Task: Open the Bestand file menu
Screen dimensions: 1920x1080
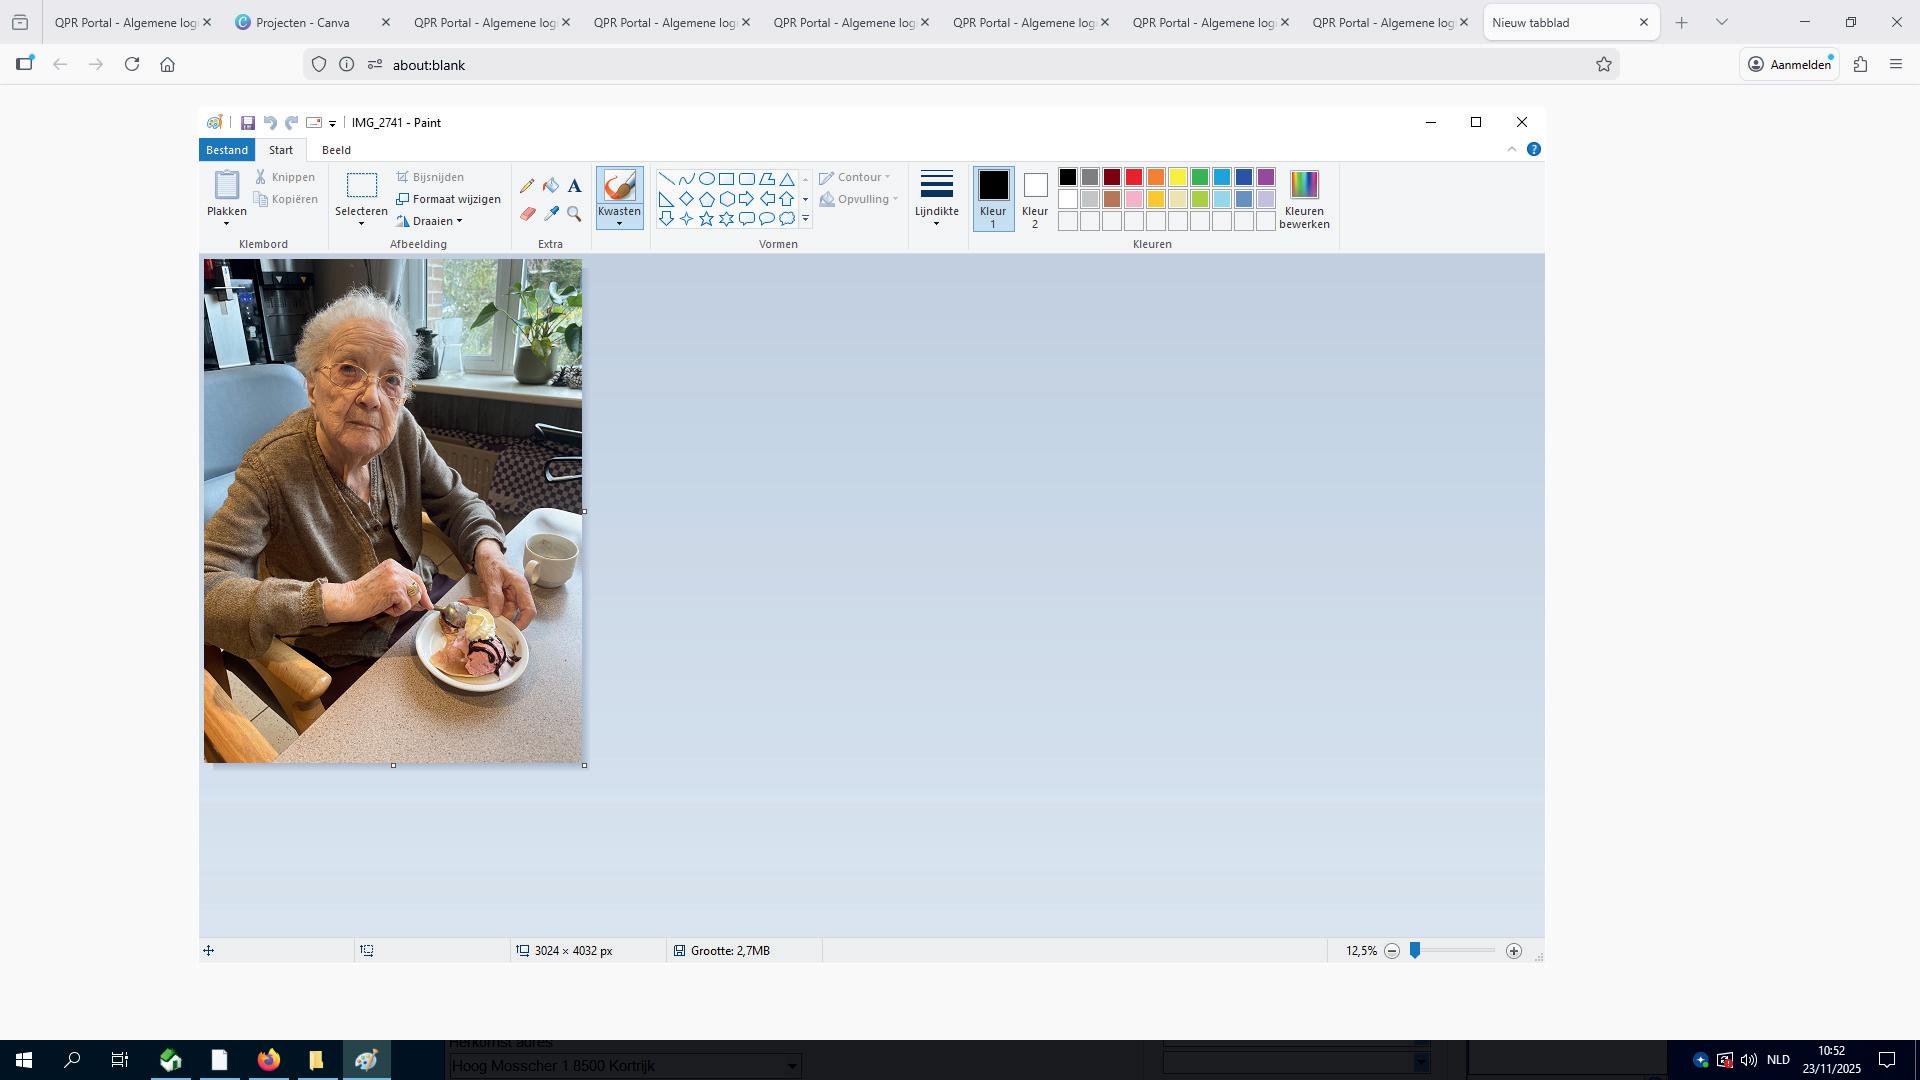Action: (227, 150)
